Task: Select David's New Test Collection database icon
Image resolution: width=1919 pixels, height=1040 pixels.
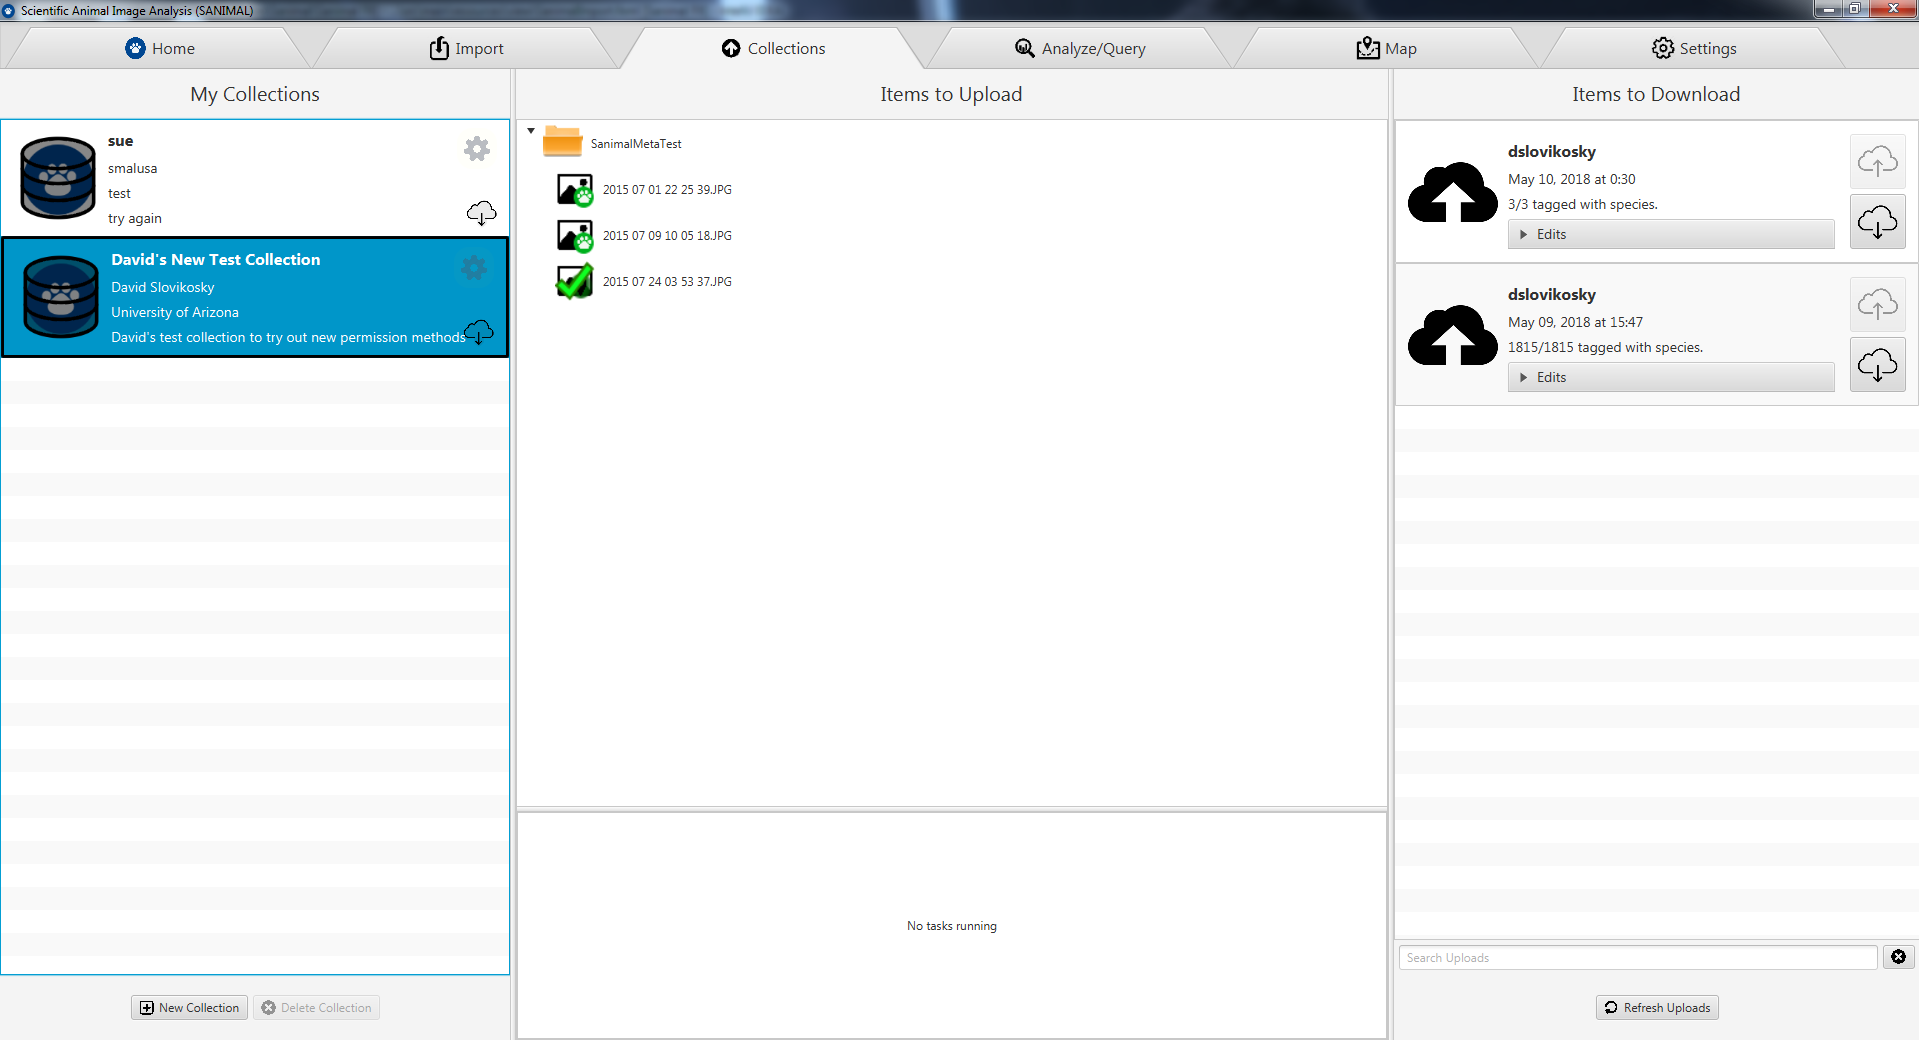Action: tap(60, 297)
